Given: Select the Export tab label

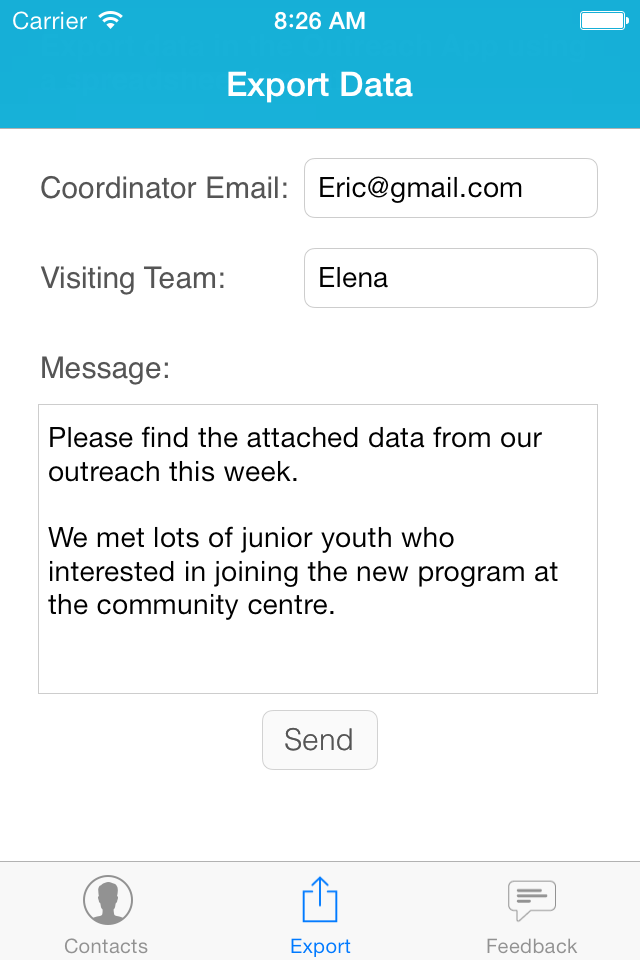Looking at the screenshot, I should pyautogui.click(x=320, y=946).
